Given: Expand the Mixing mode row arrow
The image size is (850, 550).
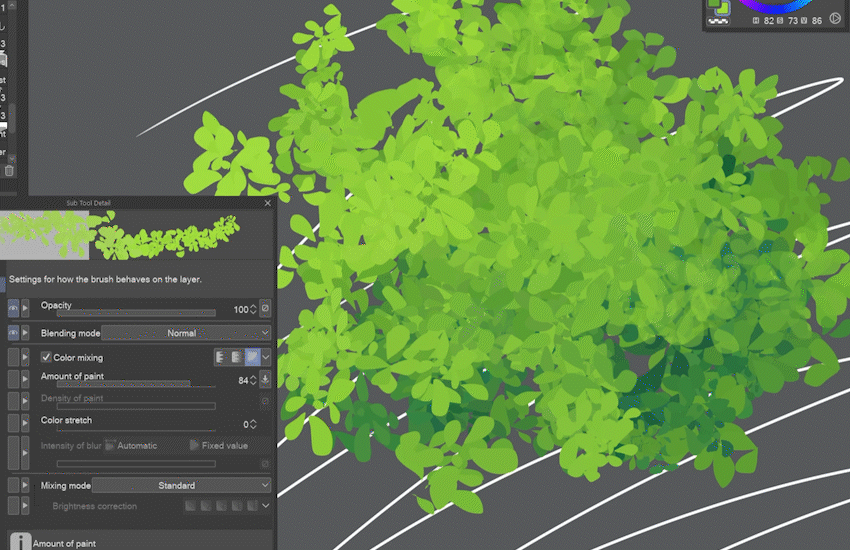Looking at the screenshot, I should coord(25,485).
